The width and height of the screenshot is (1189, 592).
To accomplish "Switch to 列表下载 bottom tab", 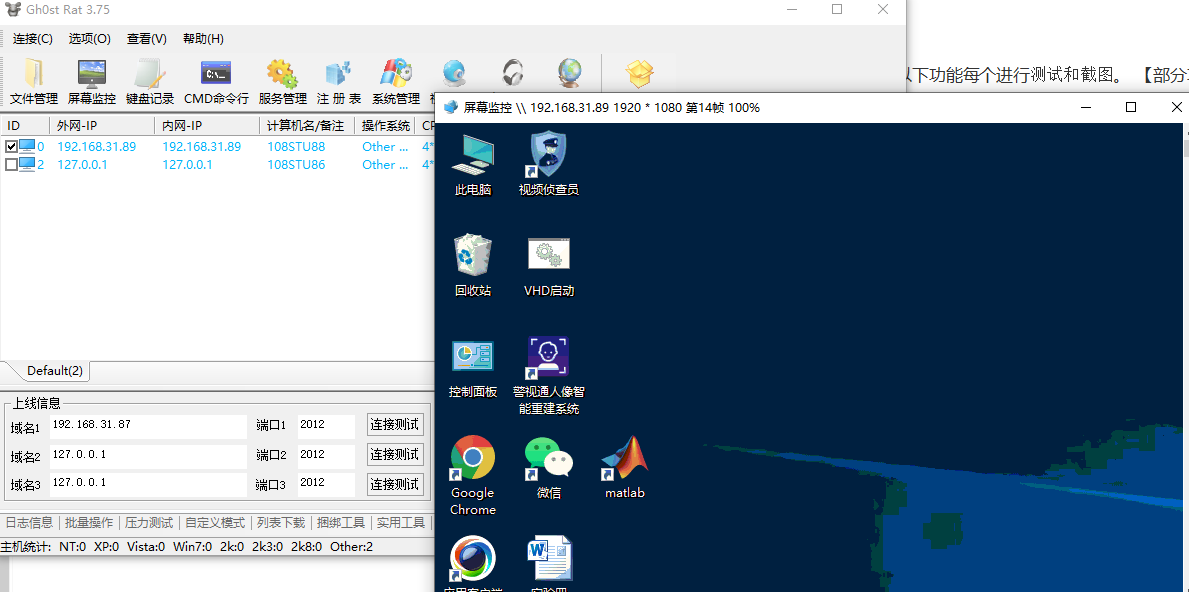I will tap(281, 522).
